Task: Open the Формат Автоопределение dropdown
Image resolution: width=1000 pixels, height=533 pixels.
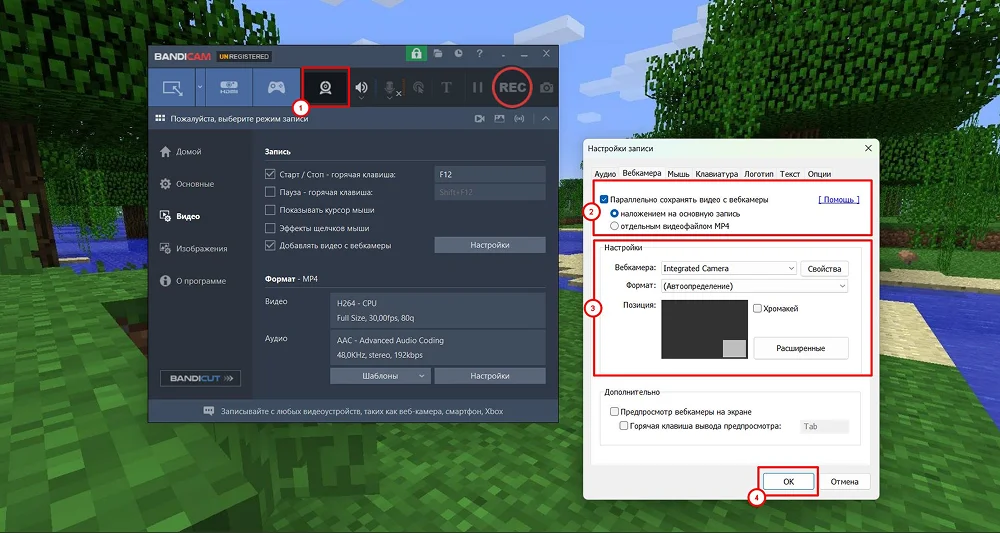Action: click(754, 286)
